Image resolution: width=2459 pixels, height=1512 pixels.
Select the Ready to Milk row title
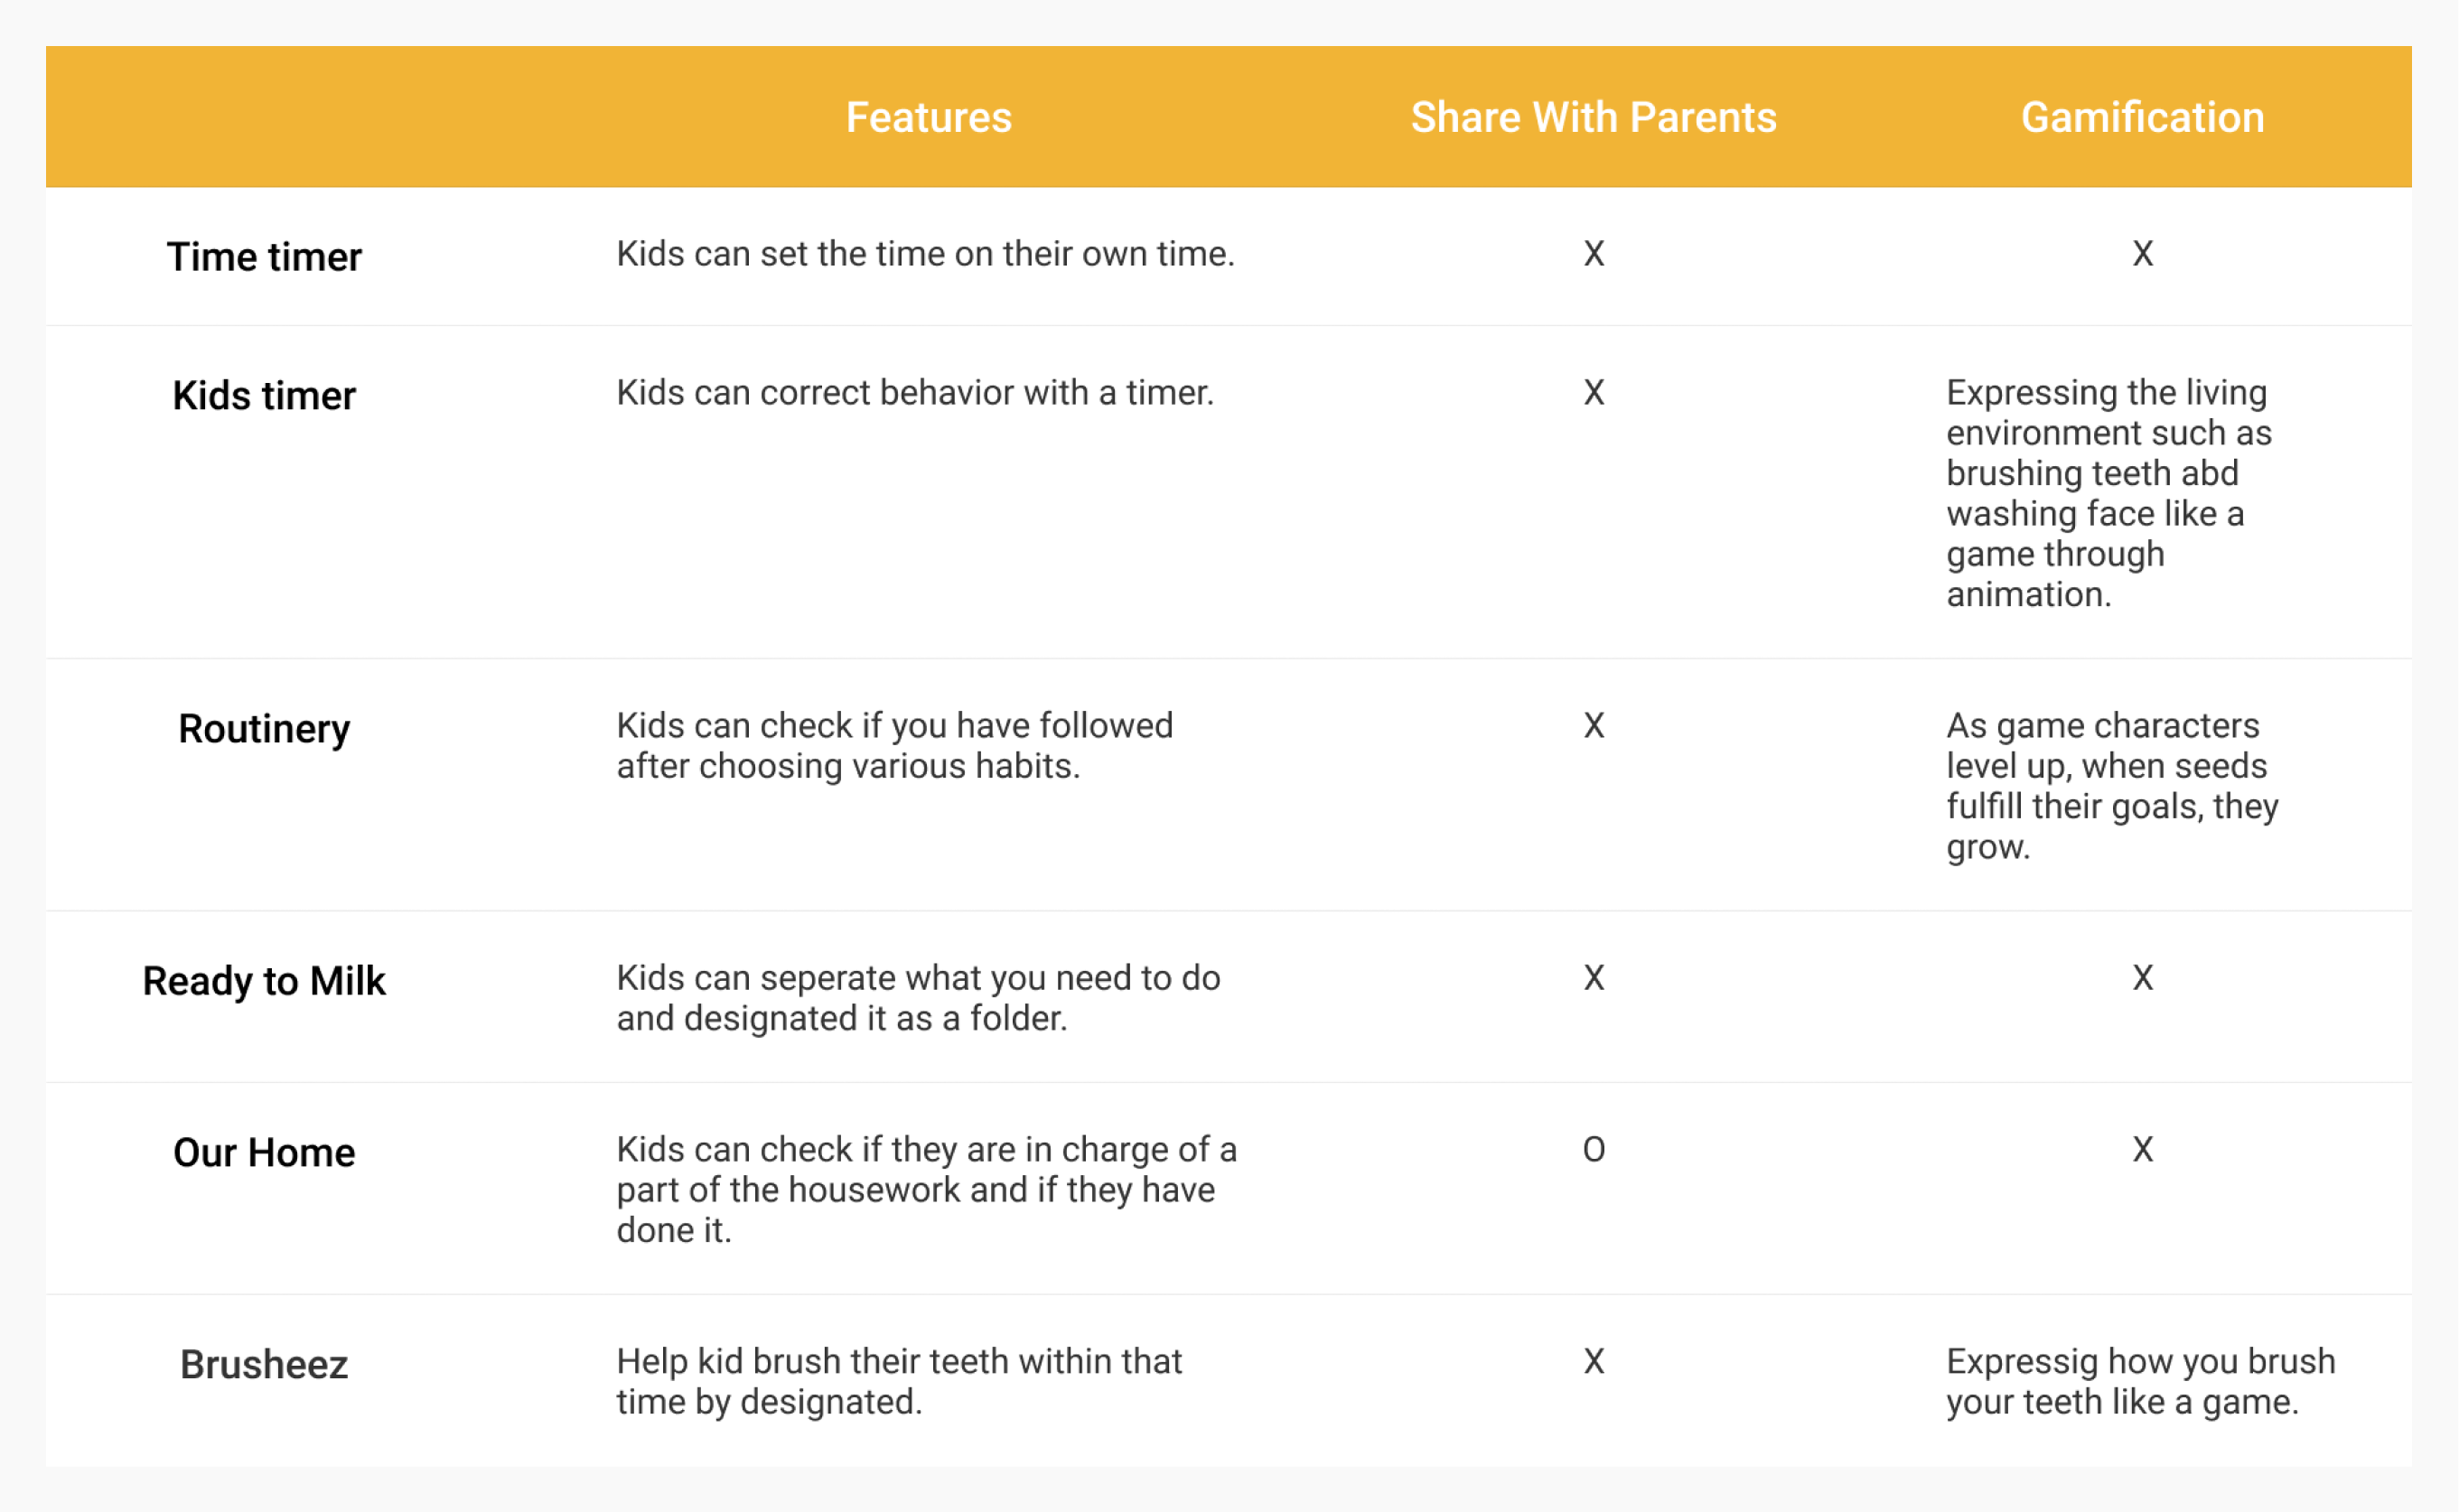click(x=264, y=981)
